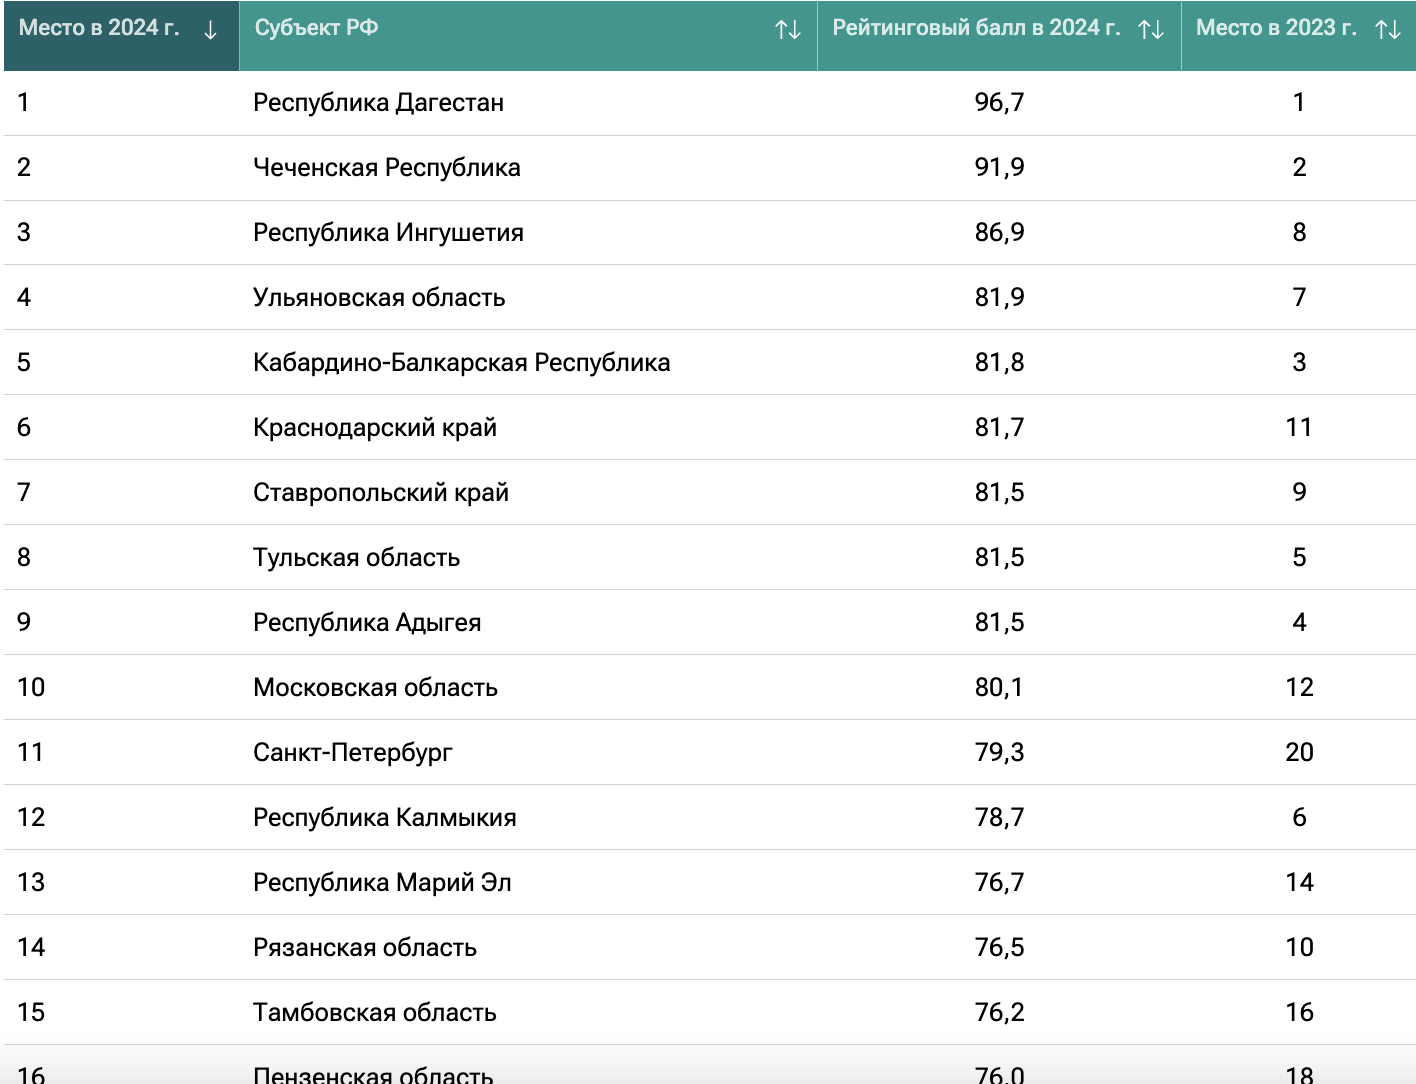Select the Республика Калмыкия cell
The width and height of the screenshot is (1416, 1084).
tap(384, 818)
